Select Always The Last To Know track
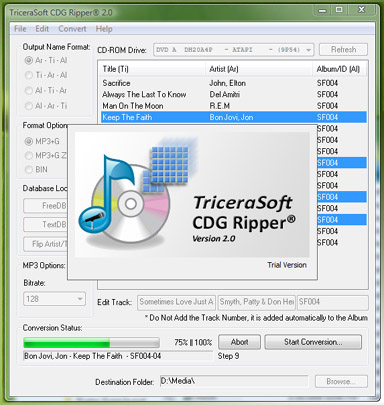Viewport: 384px width, 405px height. pos(233,94)
